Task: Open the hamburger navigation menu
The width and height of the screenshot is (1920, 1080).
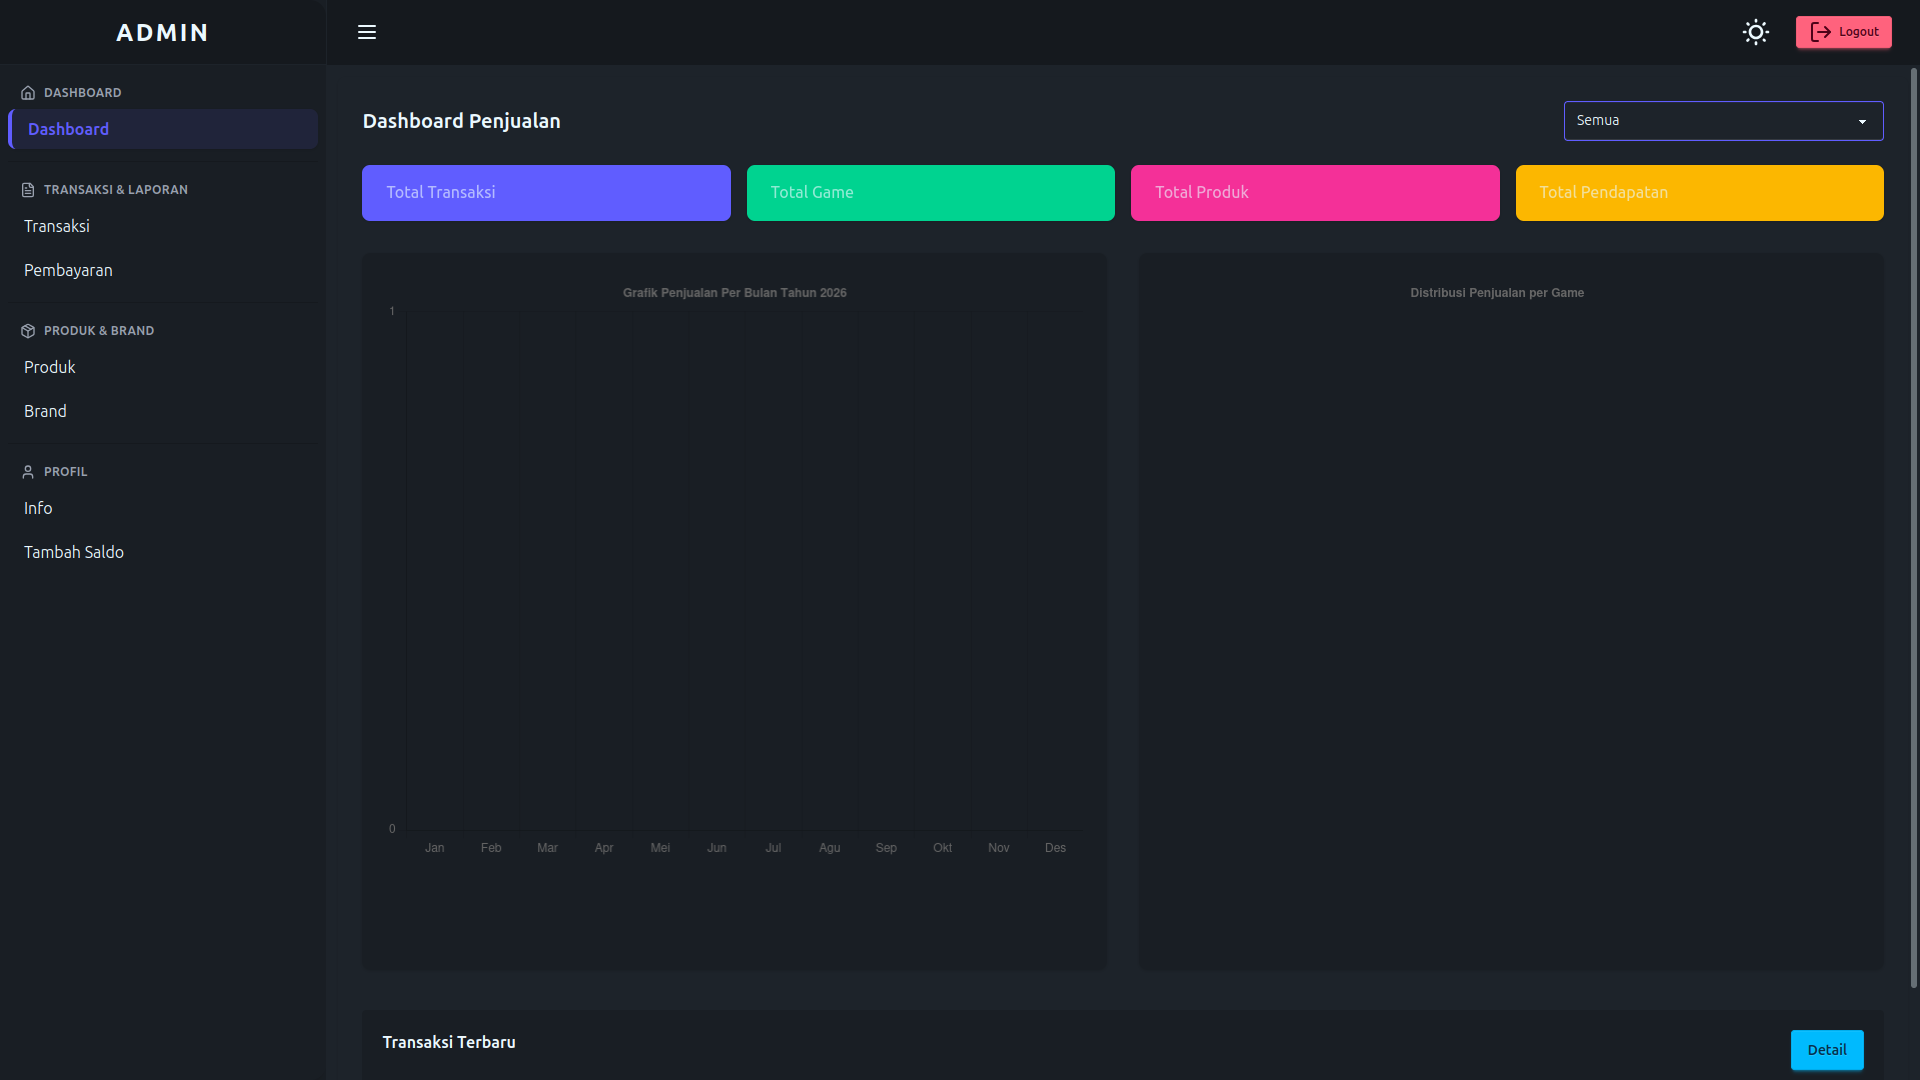Action: click(x=367, y=32)
